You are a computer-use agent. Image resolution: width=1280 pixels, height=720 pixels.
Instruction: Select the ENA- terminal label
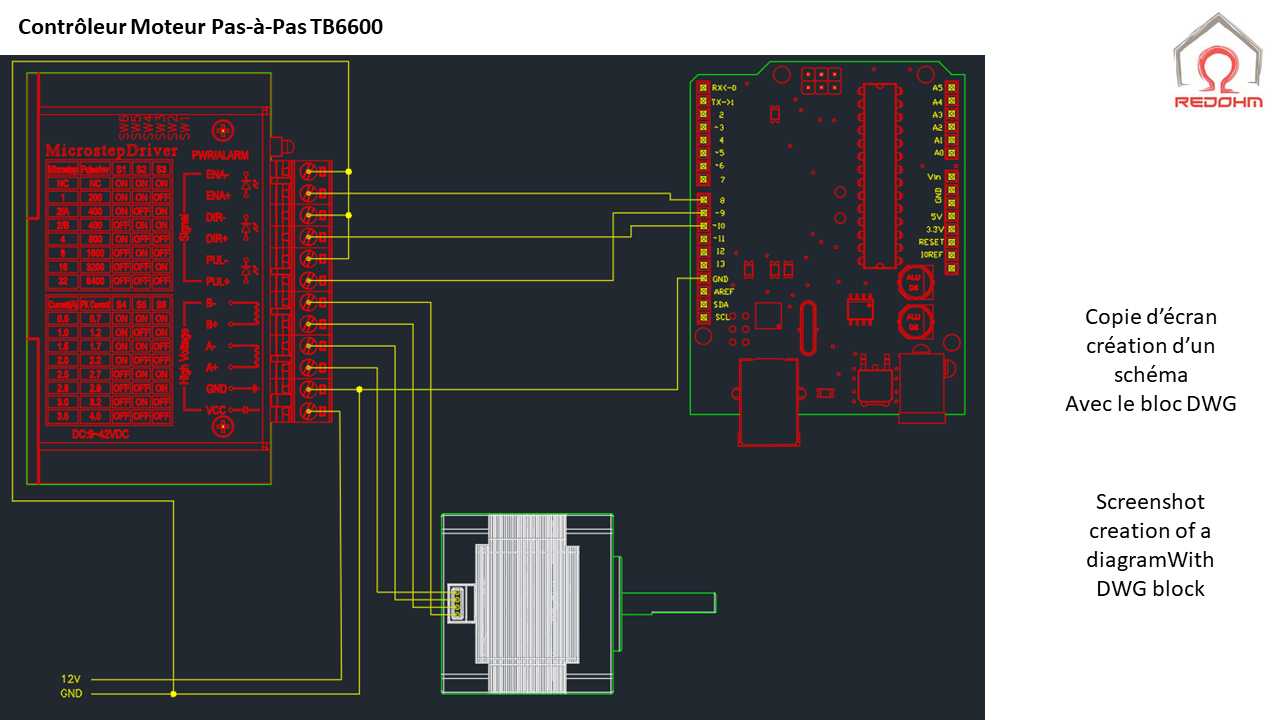217,173
